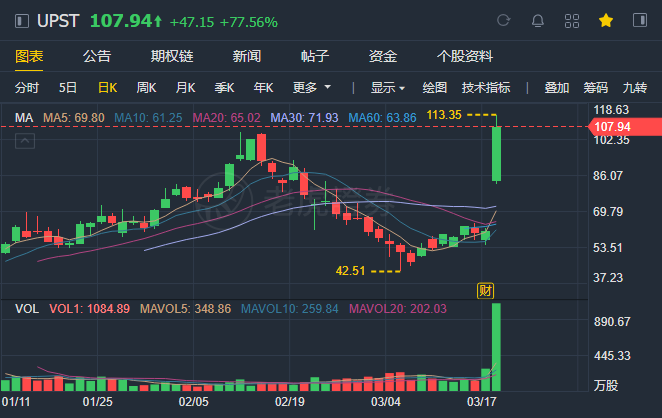Viewport: 662px width, 418px height.
Task: Toggle the 九转 indicator
Action: click(x=635, y=88)
